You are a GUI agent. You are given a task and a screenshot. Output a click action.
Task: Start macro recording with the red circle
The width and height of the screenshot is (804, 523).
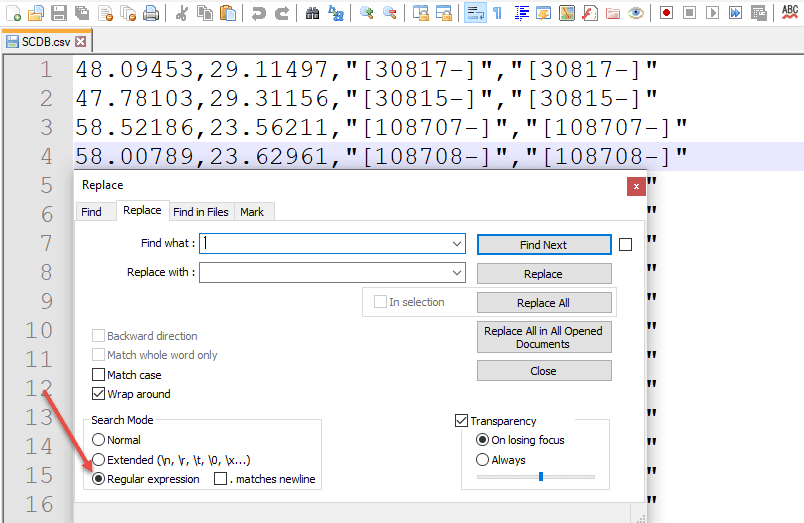coord(665,13)
